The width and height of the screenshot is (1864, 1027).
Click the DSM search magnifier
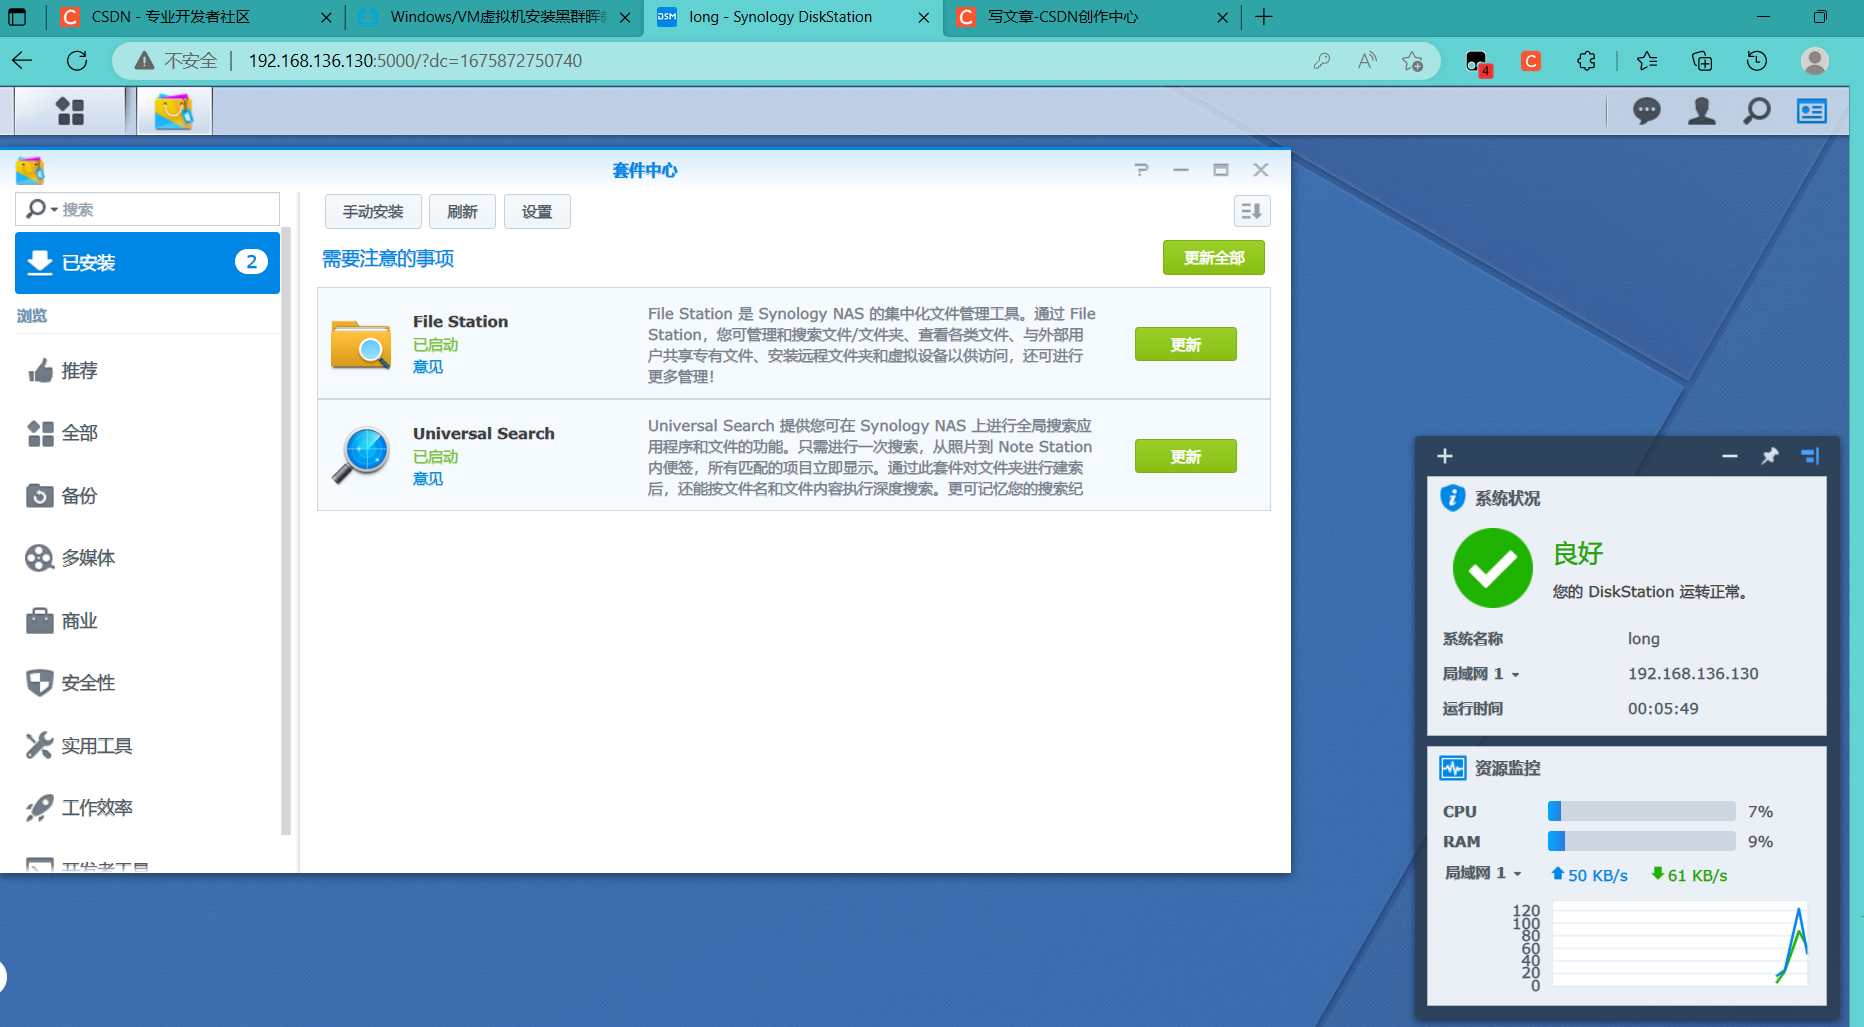click(1756, 111)
